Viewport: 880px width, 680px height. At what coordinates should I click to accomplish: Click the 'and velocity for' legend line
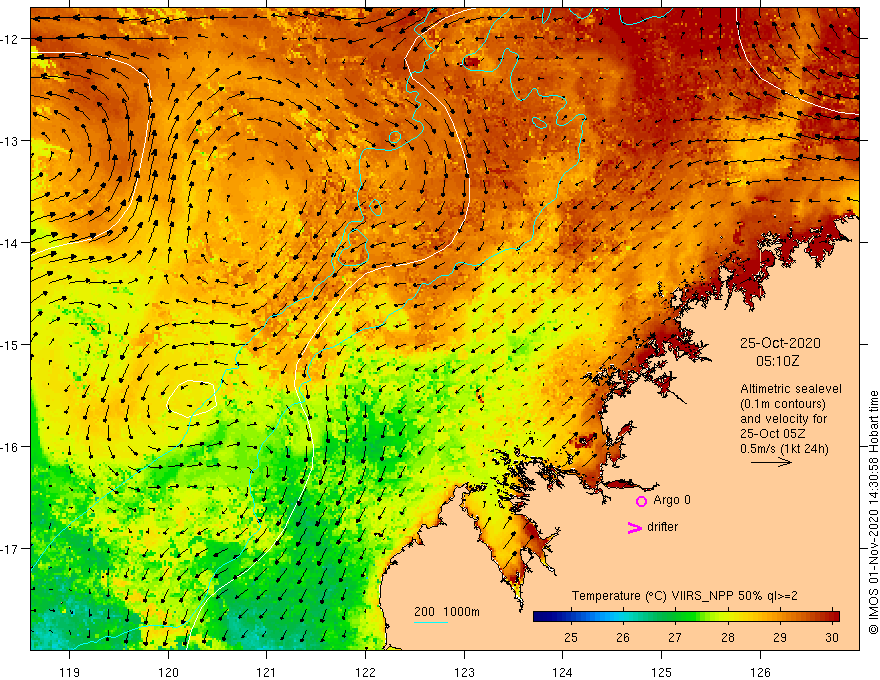click(x=783, y=419)
